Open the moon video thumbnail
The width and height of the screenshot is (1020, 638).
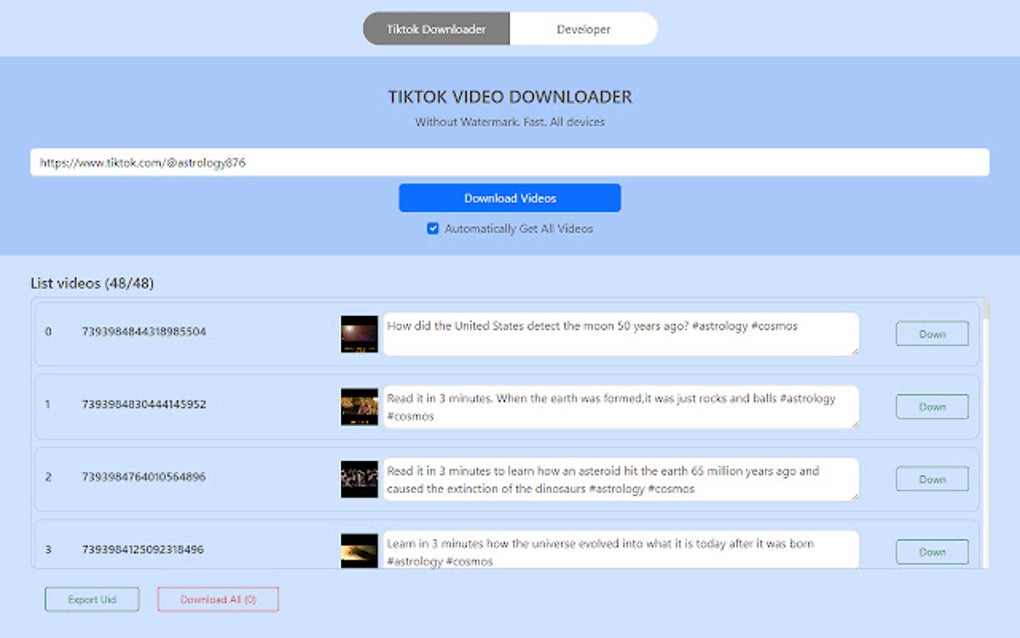pyautogui.click(x=358, y=333)
